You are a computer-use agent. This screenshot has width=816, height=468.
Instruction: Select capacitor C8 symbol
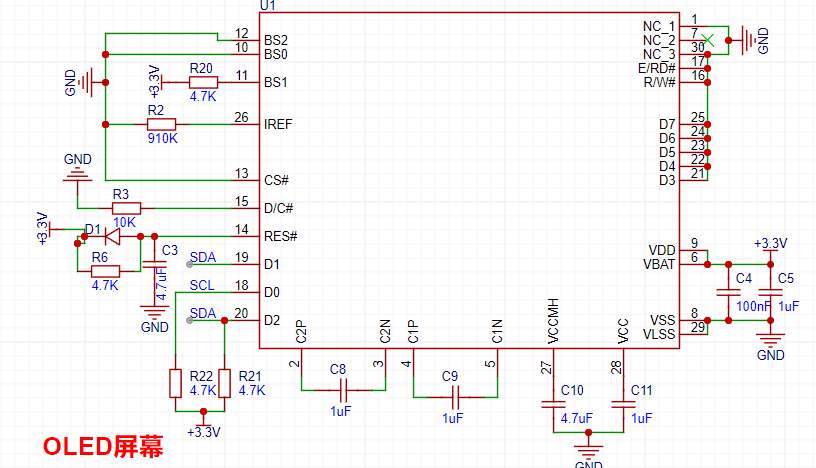click(343, 390)
